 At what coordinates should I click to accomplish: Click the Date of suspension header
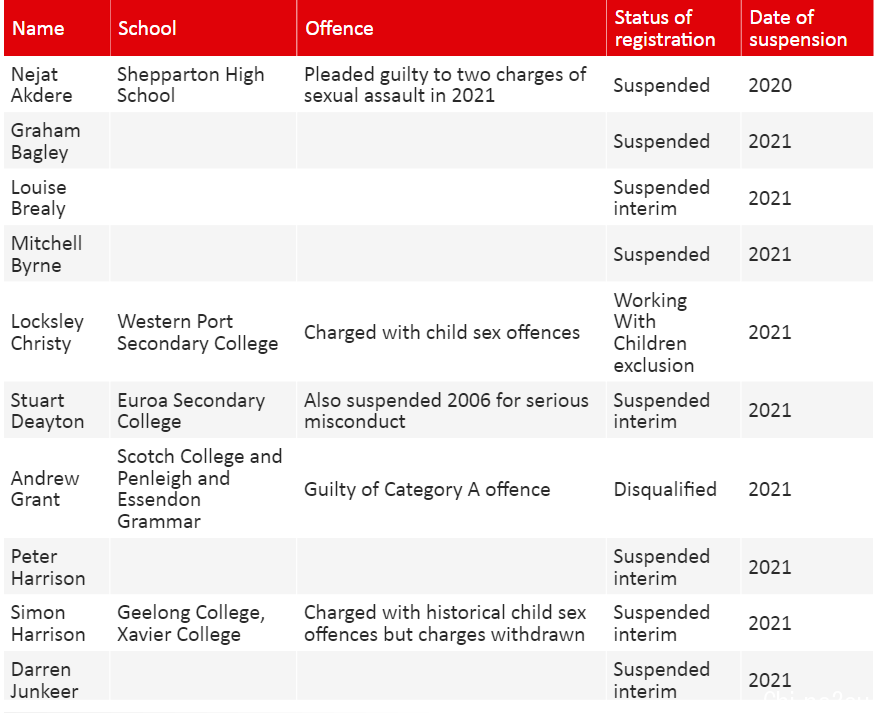(807, 28)
